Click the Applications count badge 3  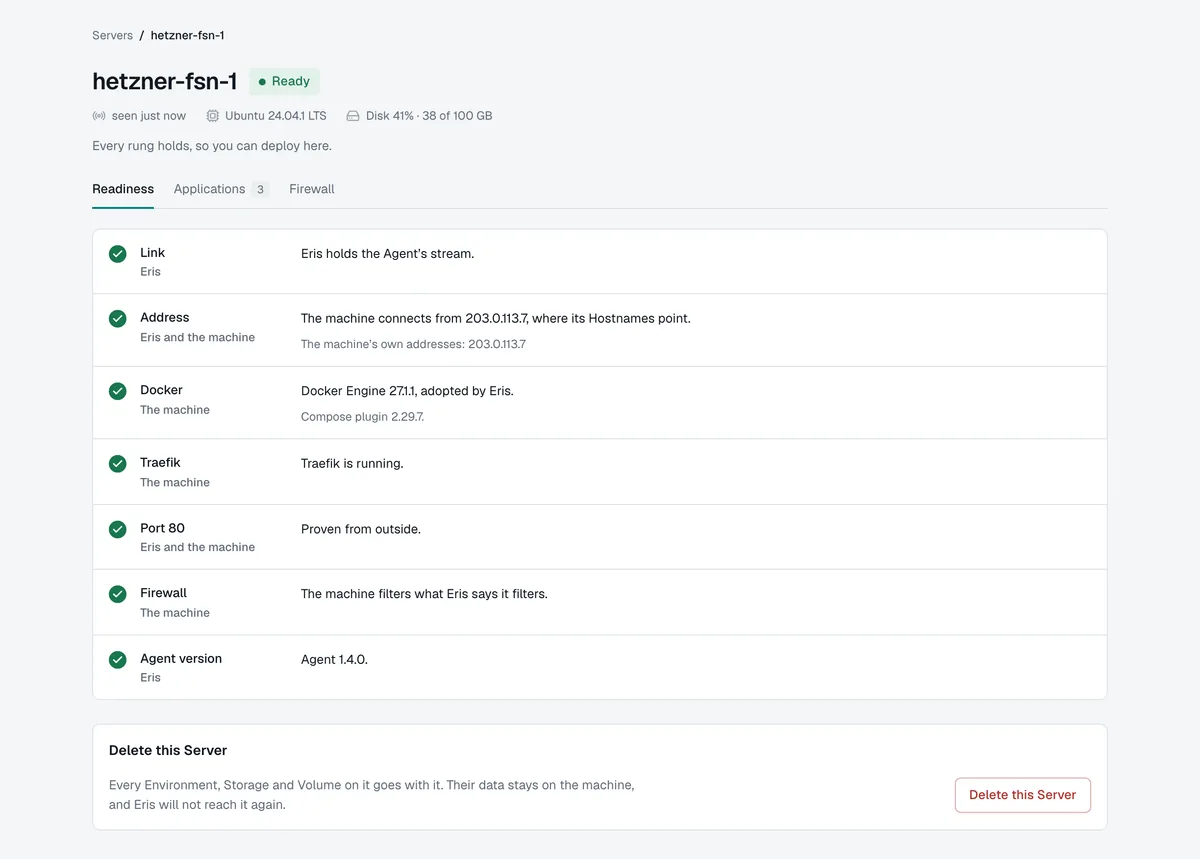pos(260,190)
